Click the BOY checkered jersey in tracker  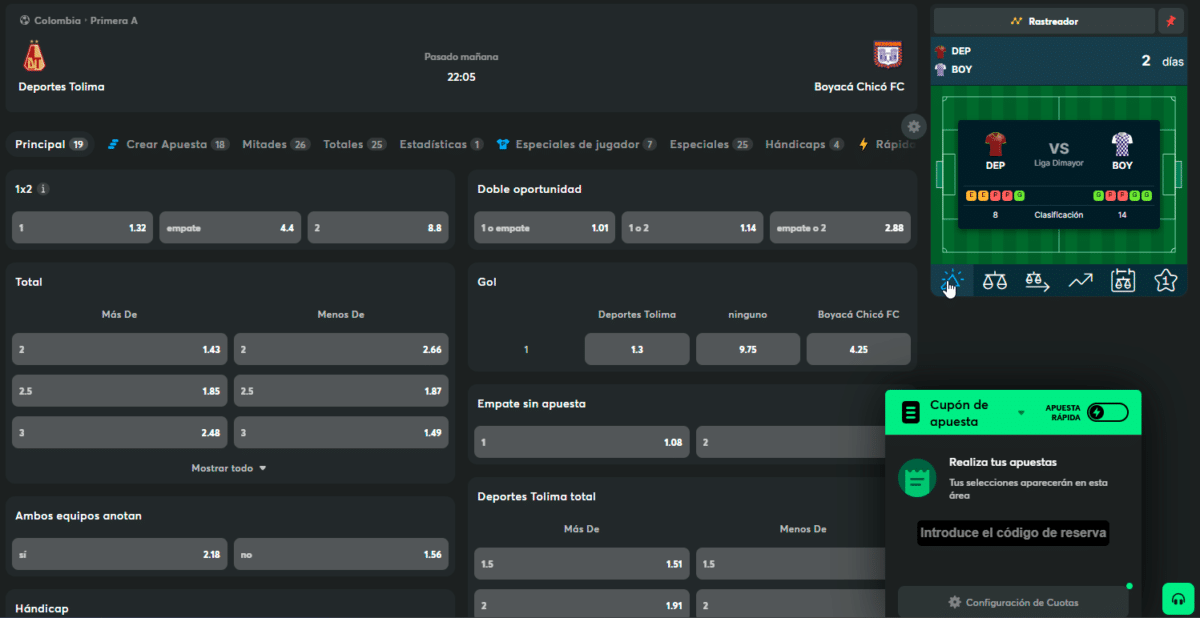(x=1122, y=145)
